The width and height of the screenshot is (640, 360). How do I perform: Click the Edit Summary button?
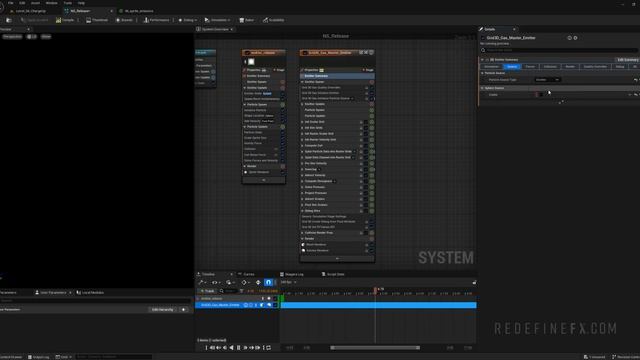[x=627, y=60]
